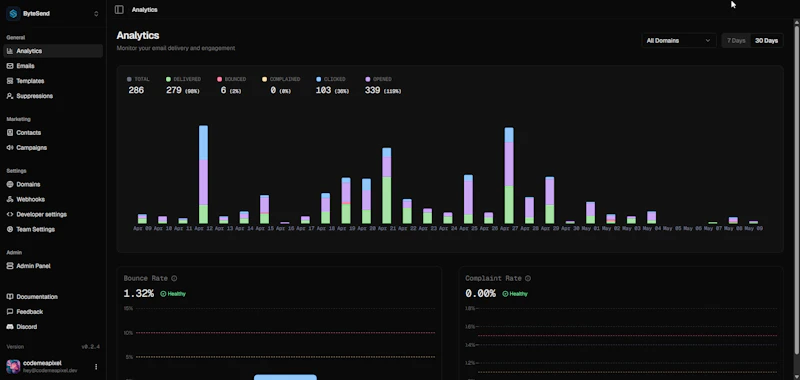Open the Templates page
800x380 pixels.
(53, 81)
